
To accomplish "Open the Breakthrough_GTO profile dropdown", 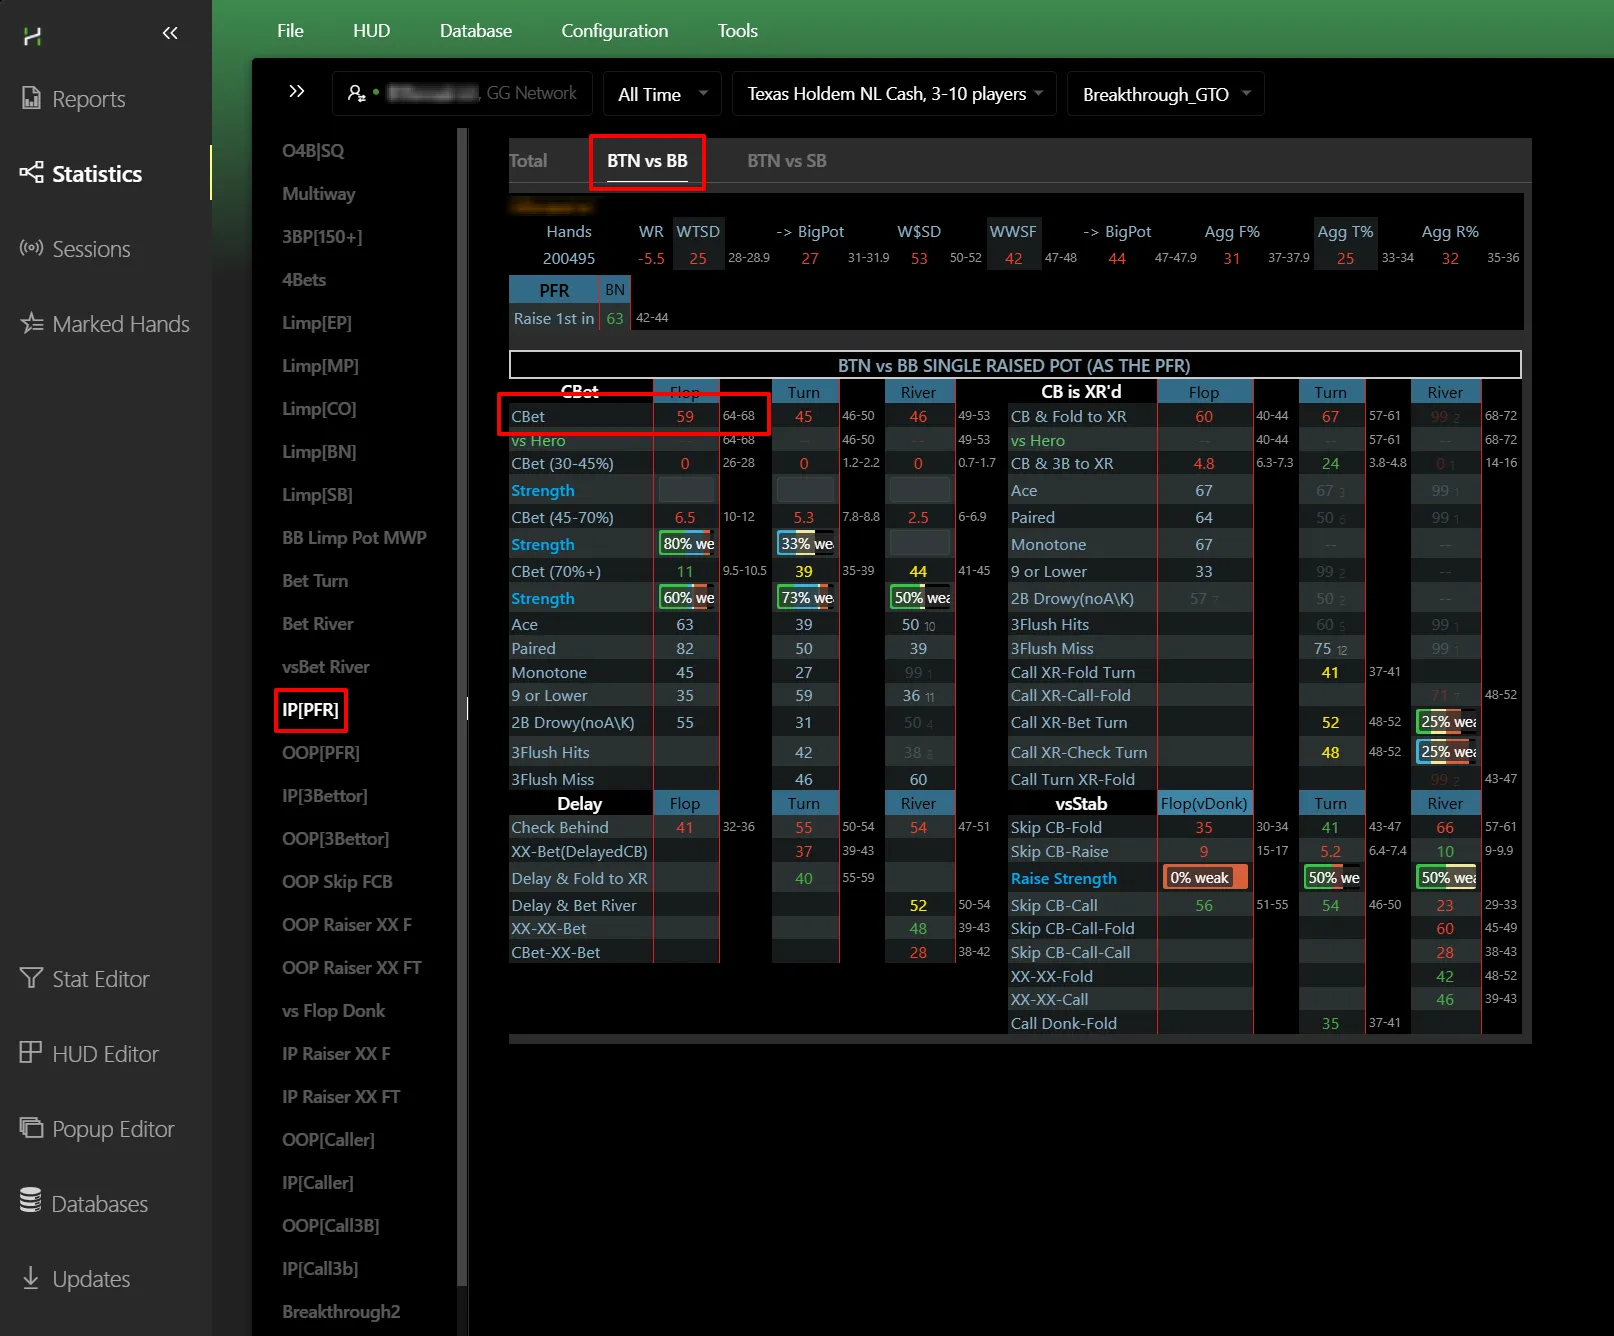I will (x=1165, y=94).
